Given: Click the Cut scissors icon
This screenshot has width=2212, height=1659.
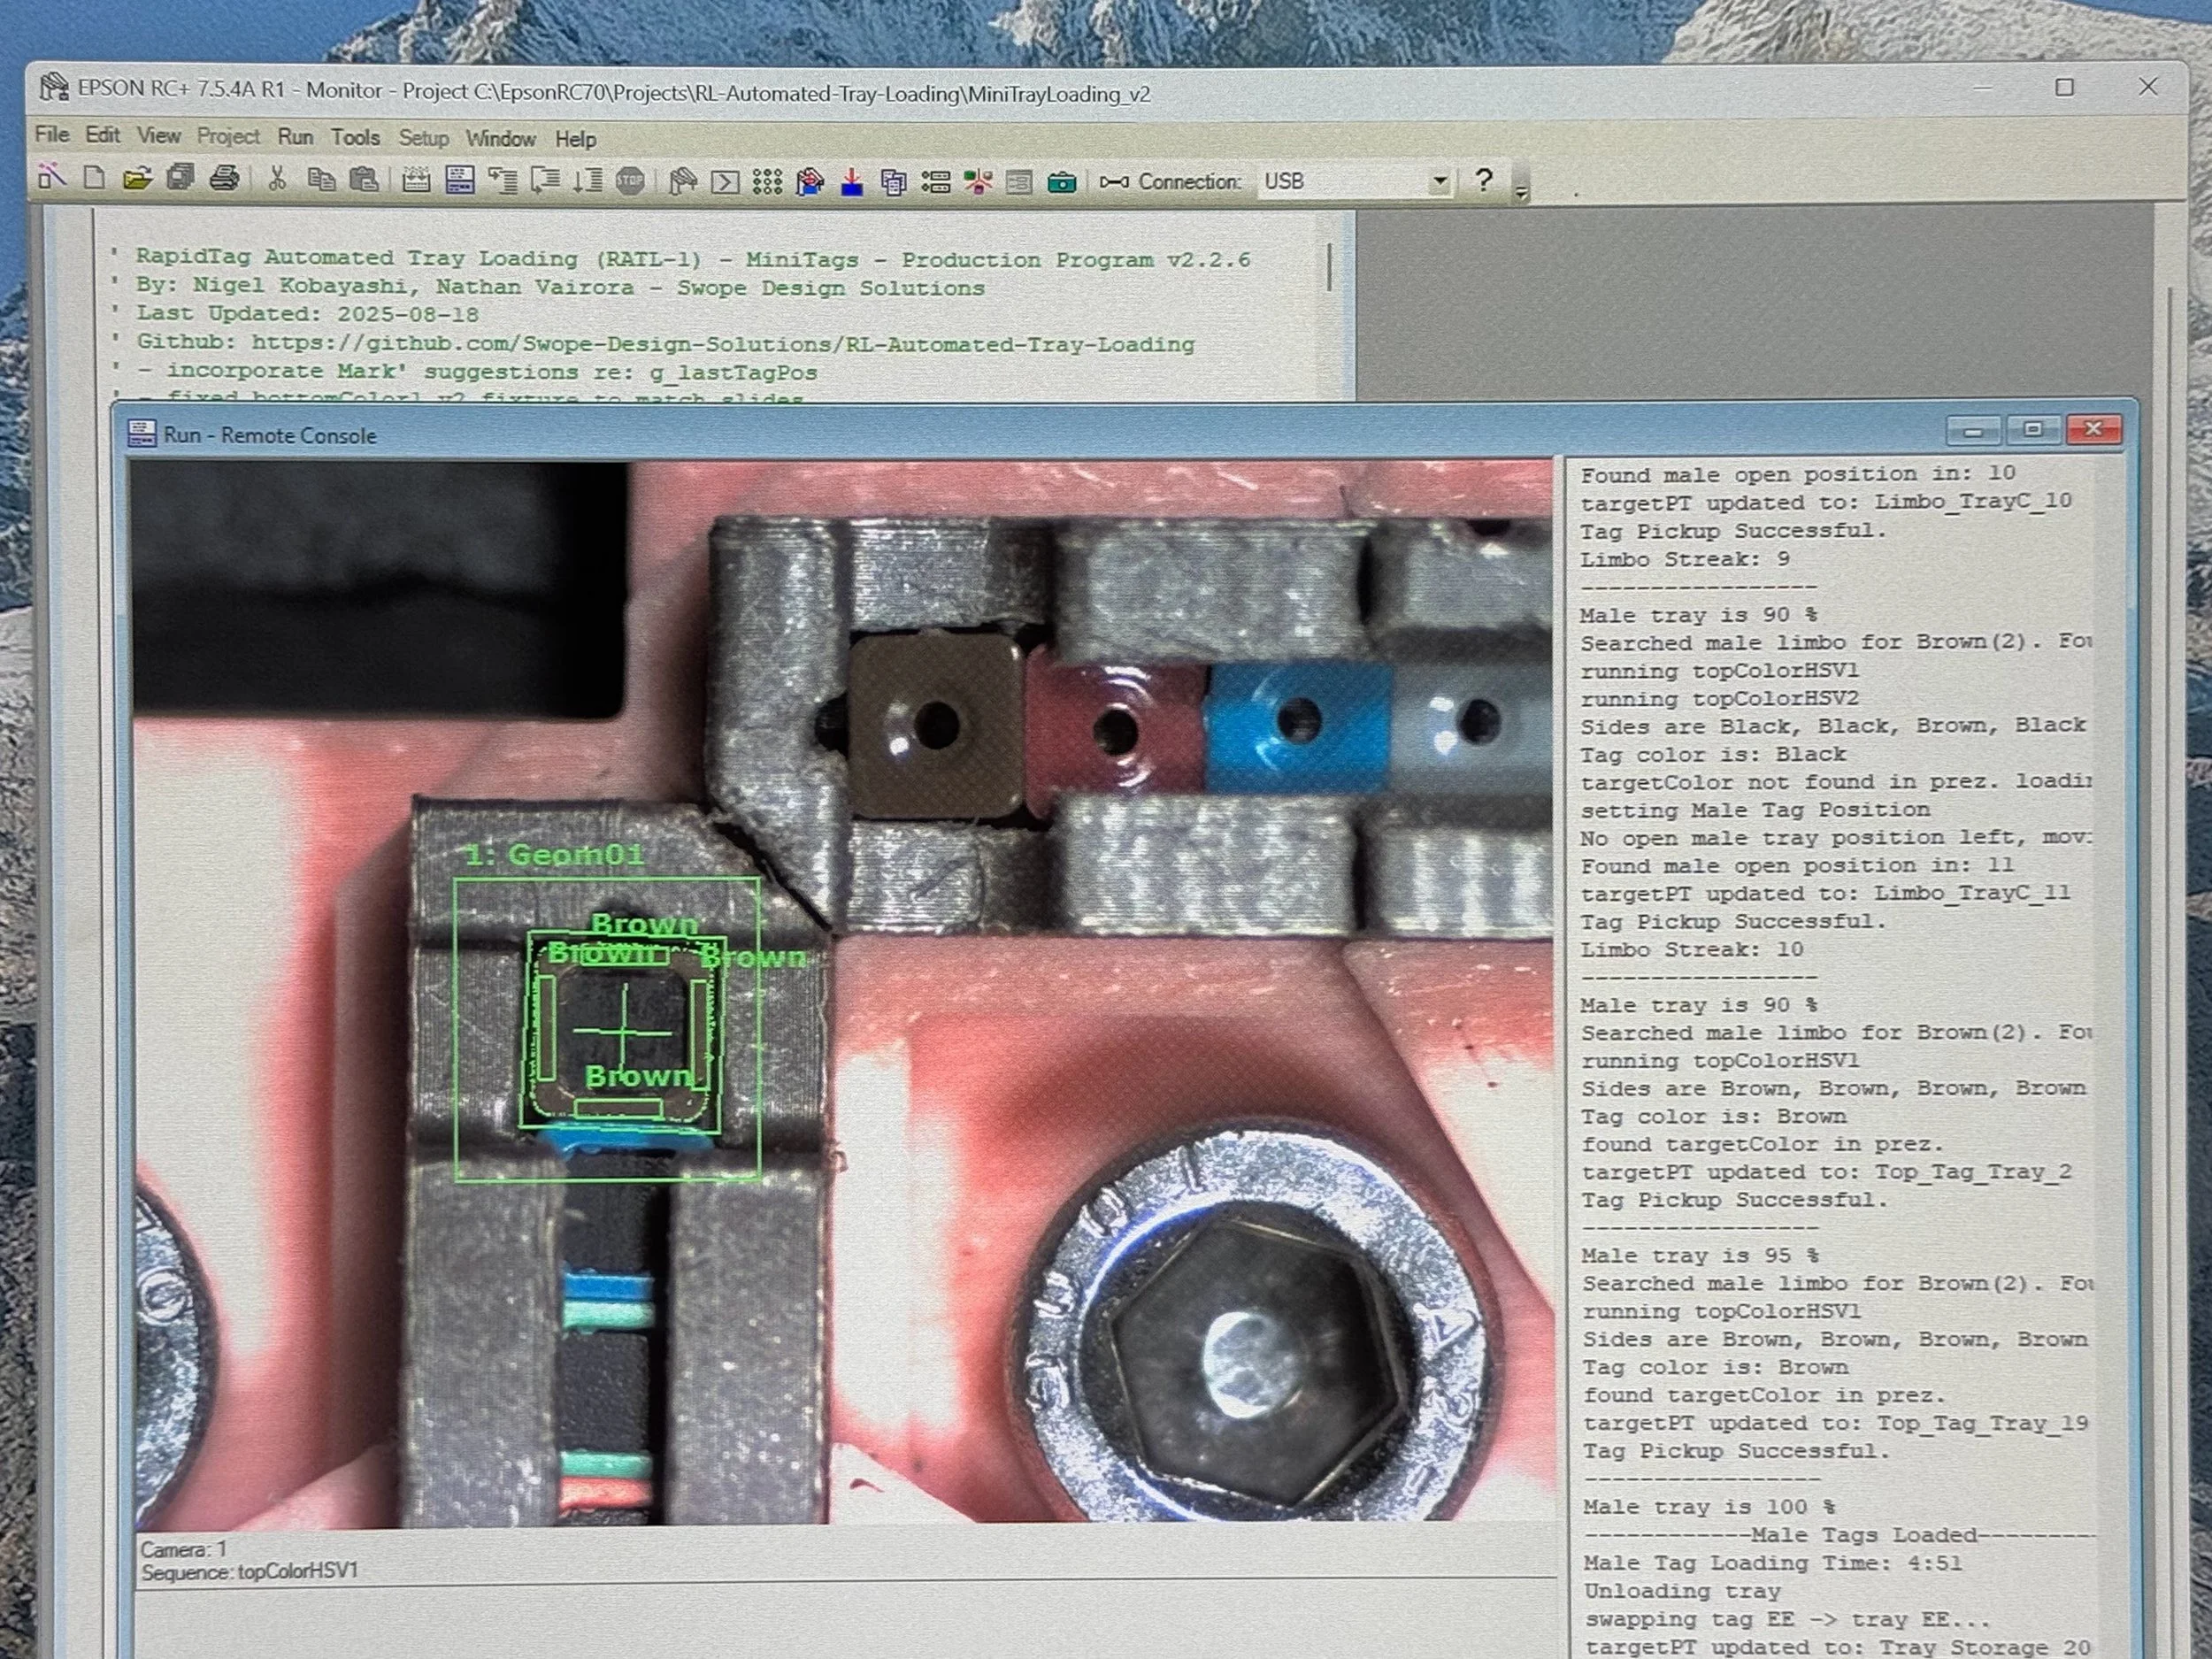Looking at the screenshot, I should [x=277, y=179].
